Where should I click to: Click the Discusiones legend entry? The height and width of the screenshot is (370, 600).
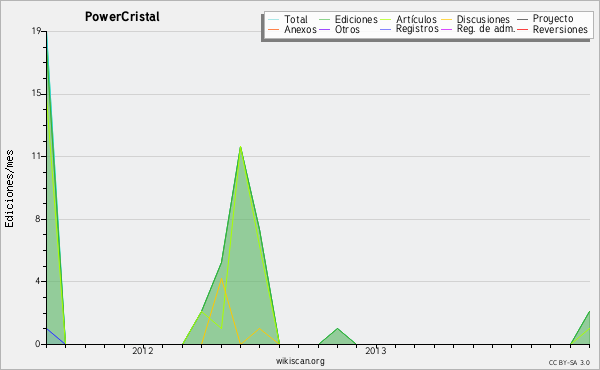[483, 19]
